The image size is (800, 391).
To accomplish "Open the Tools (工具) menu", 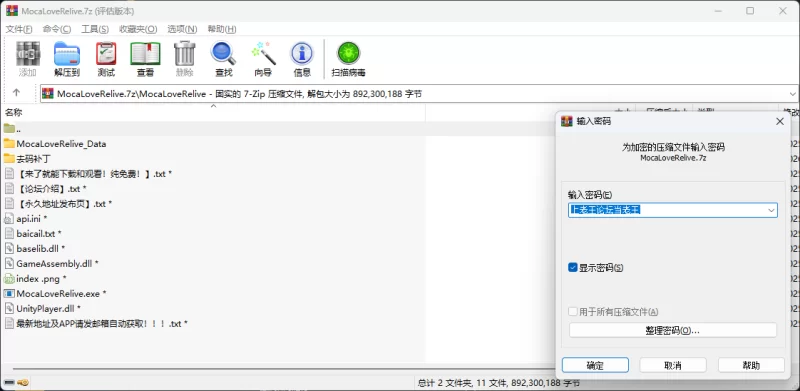I will pyautogui.click(x=95, y=29).
